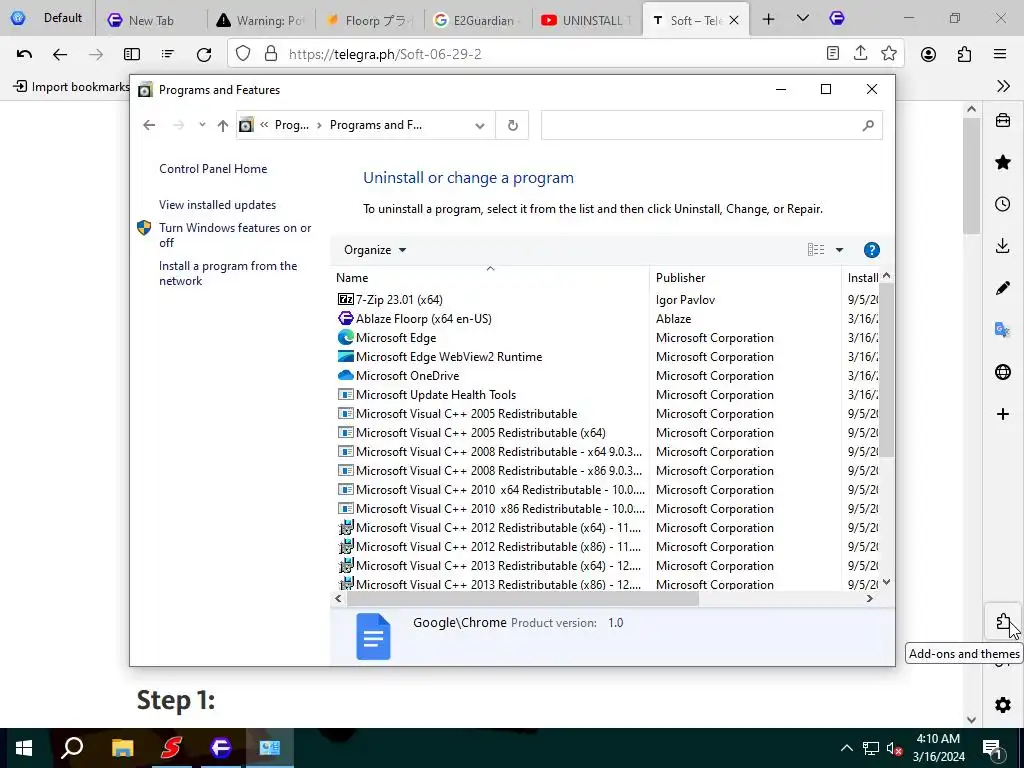Open the tracking protection shield icon
The width and height of the screenshot is (1024, 768).
(x=243, y=54)
